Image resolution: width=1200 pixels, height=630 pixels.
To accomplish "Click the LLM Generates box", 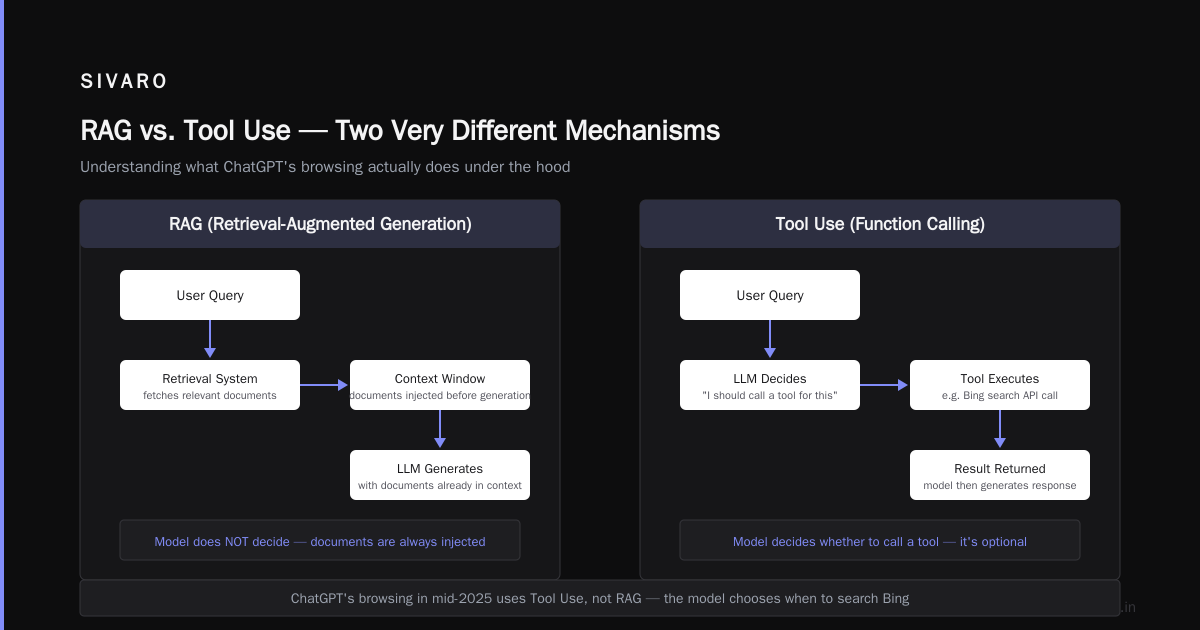I will [x=440, y=475].
